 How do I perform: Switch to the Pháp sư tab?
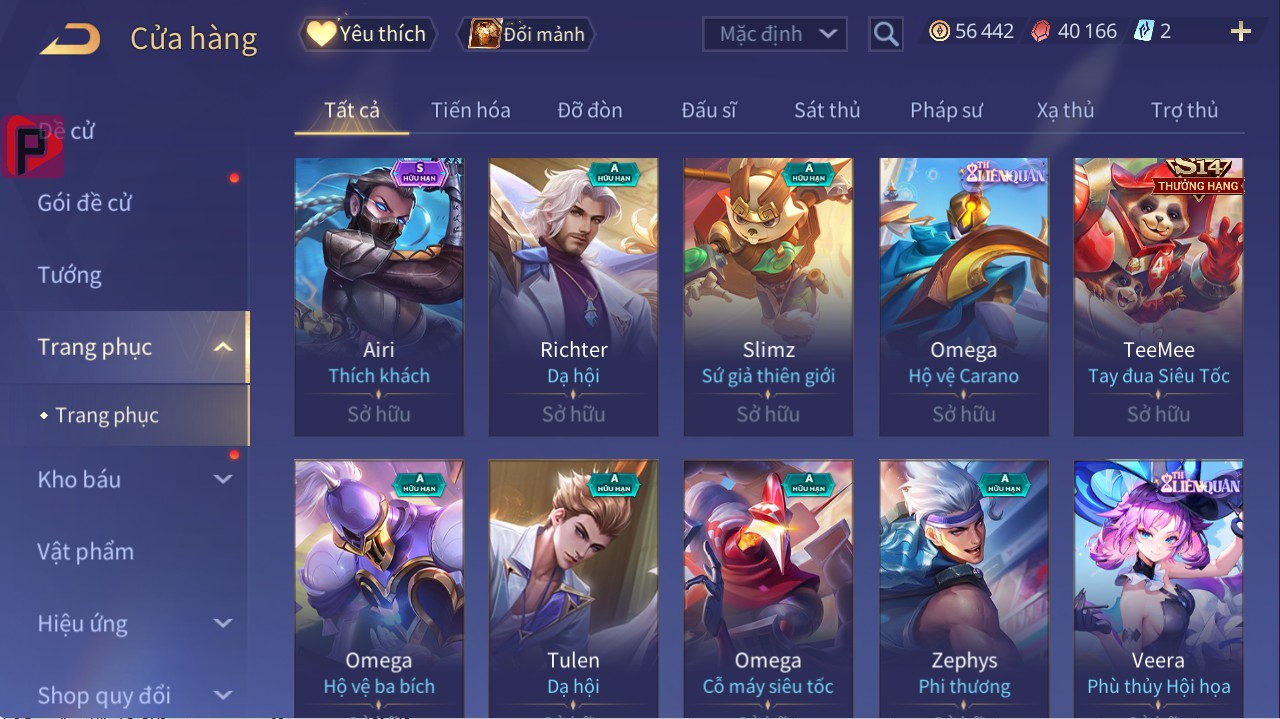946,110
